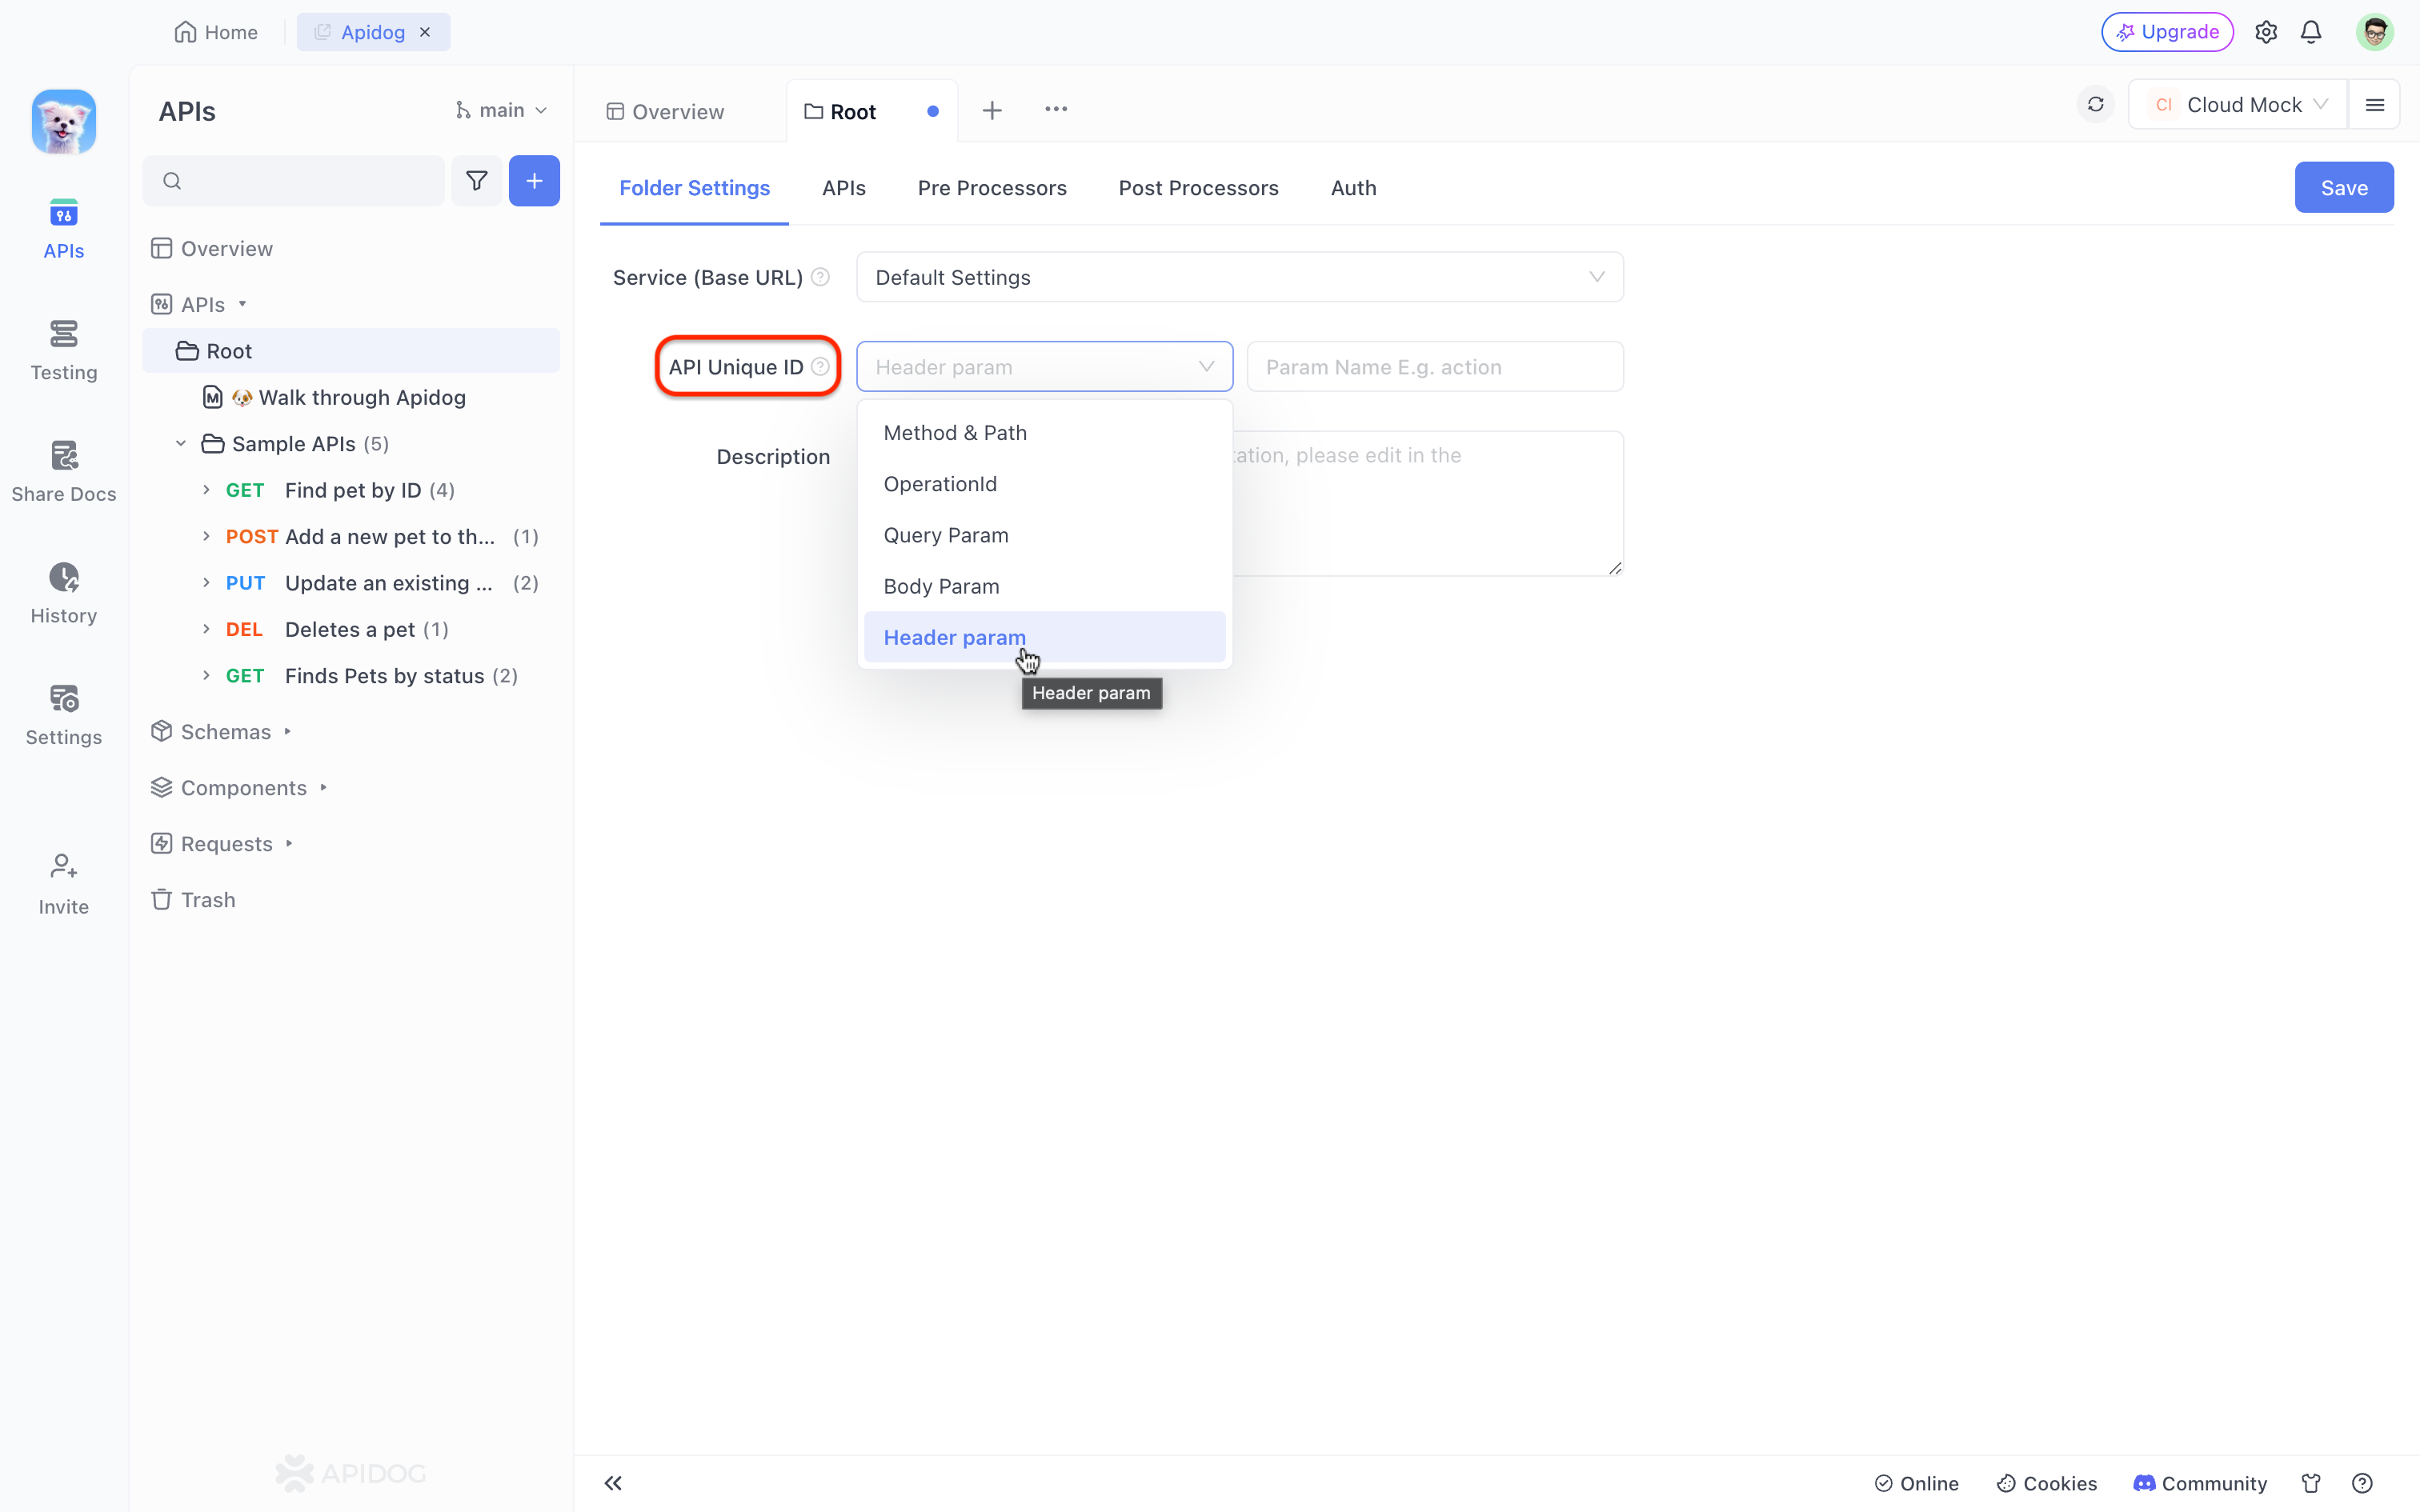Viewport: 2420px width, 1512px height.
Task: Click help icon next to API Unique ID
Action: [820, 367]
